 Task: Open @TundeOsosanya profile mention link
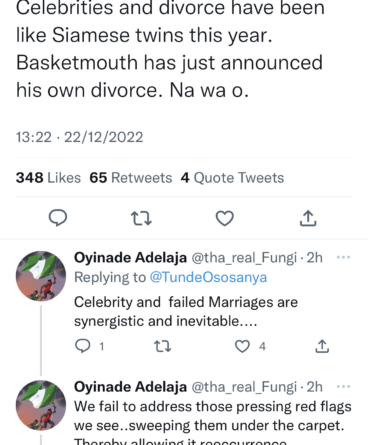[208, 277]
